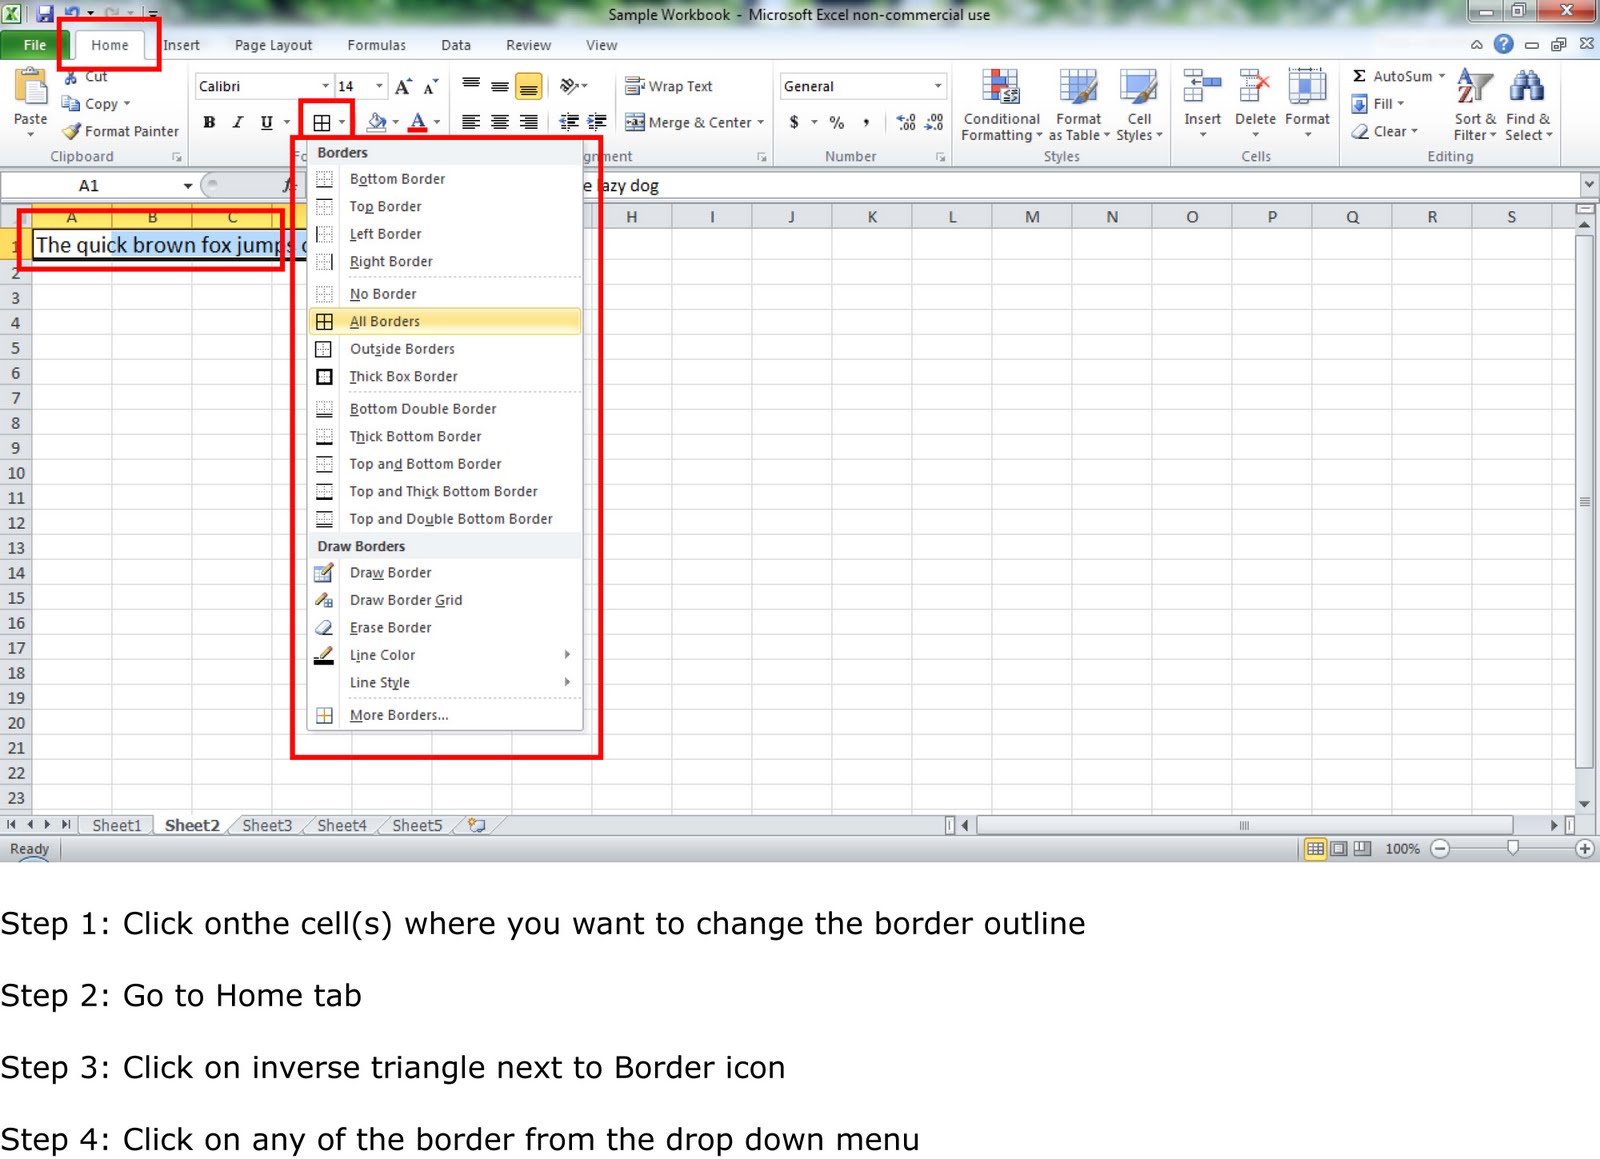Screen dimensions: 1600x1159
Task: Activate the Format Painter tool
Action: pyautogui.click(x=119, y=130)
